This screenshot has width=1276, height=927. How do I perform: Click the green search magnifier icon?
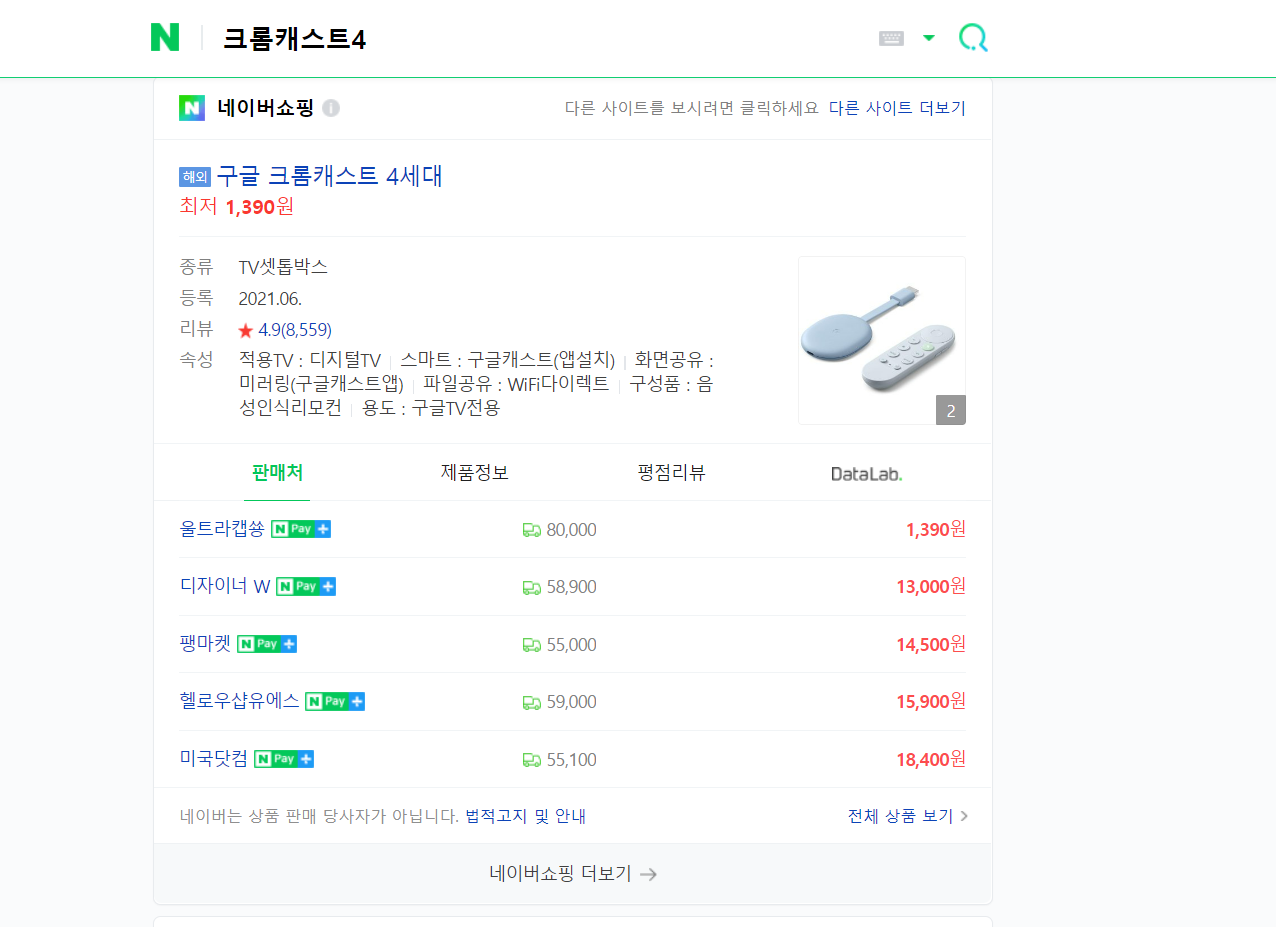[973, 38]
